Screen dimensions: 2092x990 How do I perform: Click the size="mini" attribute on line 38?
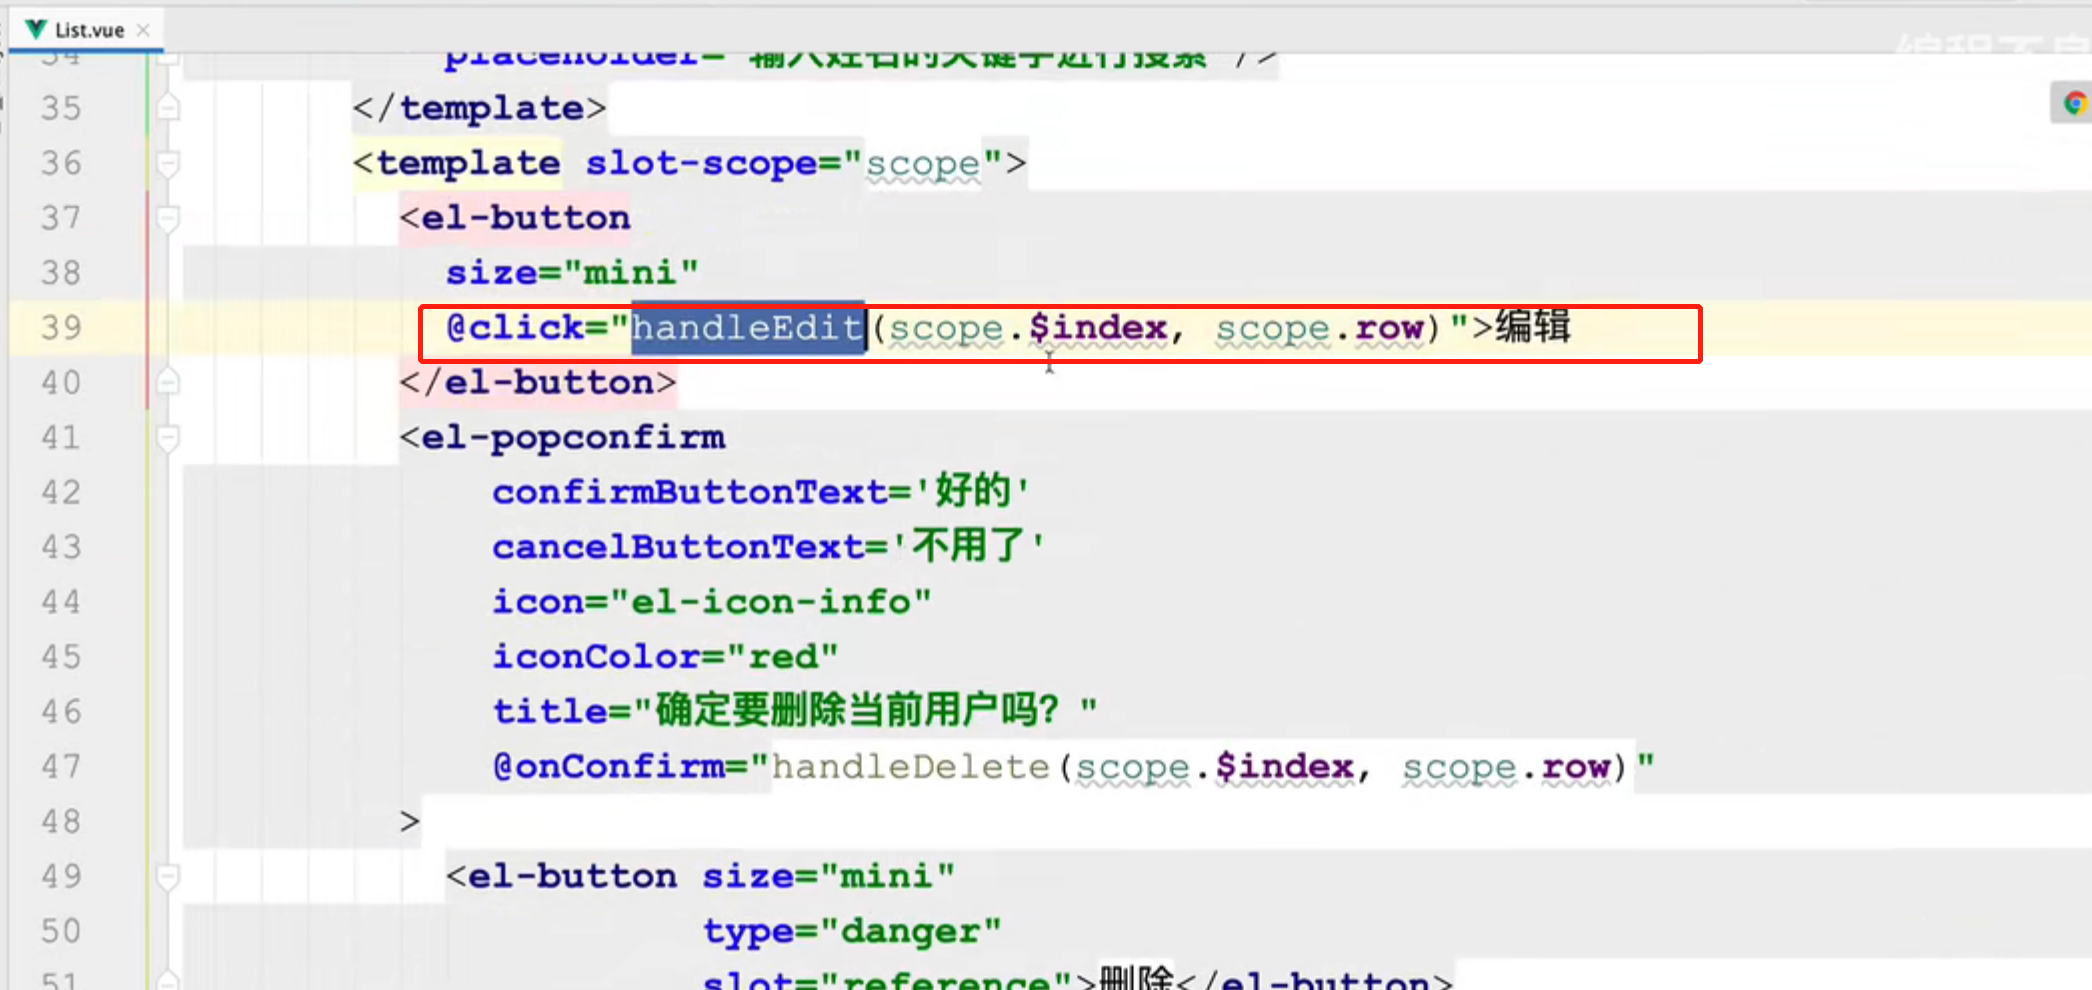[x=572, y=272]
